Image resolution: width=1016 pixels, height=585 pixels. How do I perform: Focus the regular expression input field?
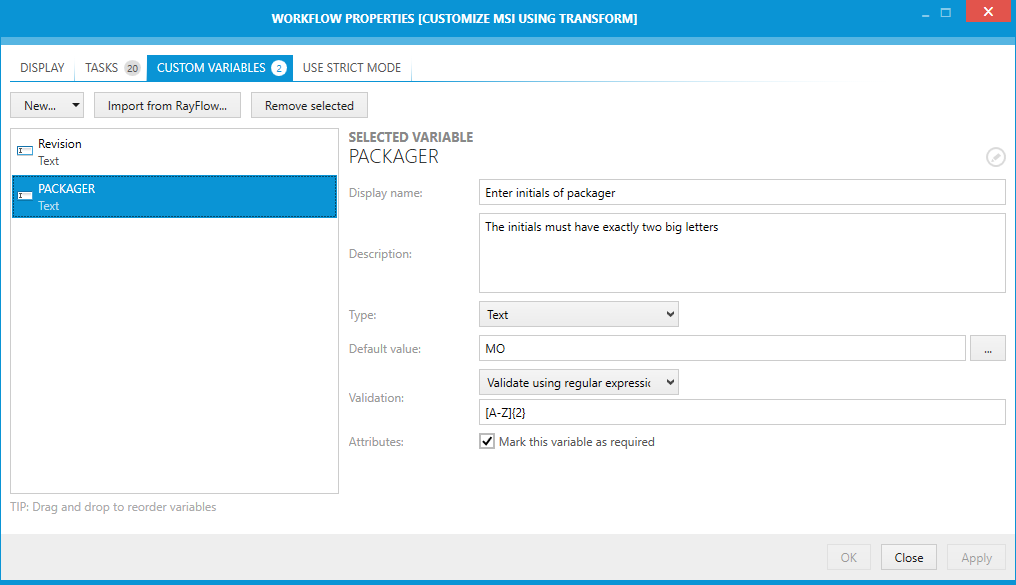click(x=742, y=412)
